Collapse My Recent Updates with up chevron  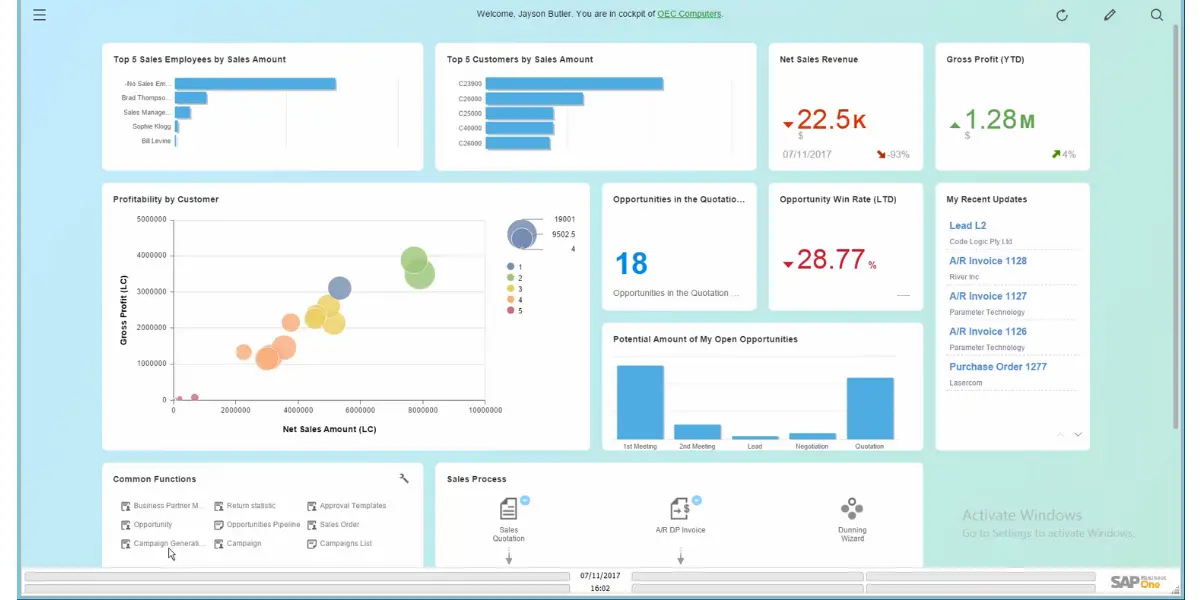tap(1061, 434)
